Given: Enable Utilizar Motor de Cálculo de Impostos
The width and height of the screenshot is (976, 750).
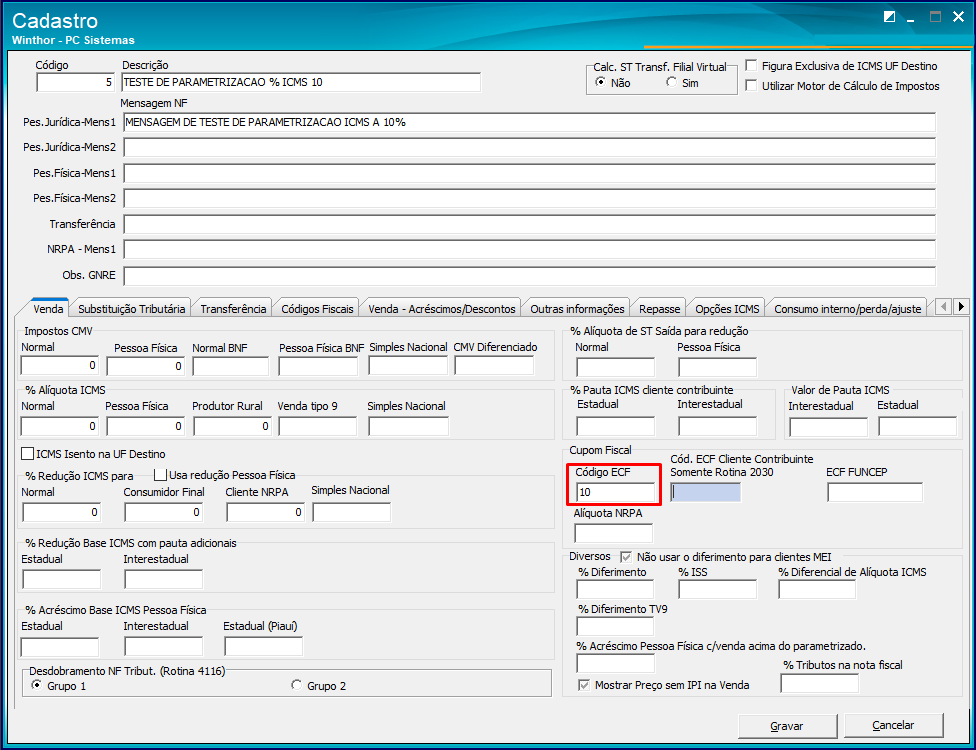Looking at the screenshot, I should click(x=751, y=85).
